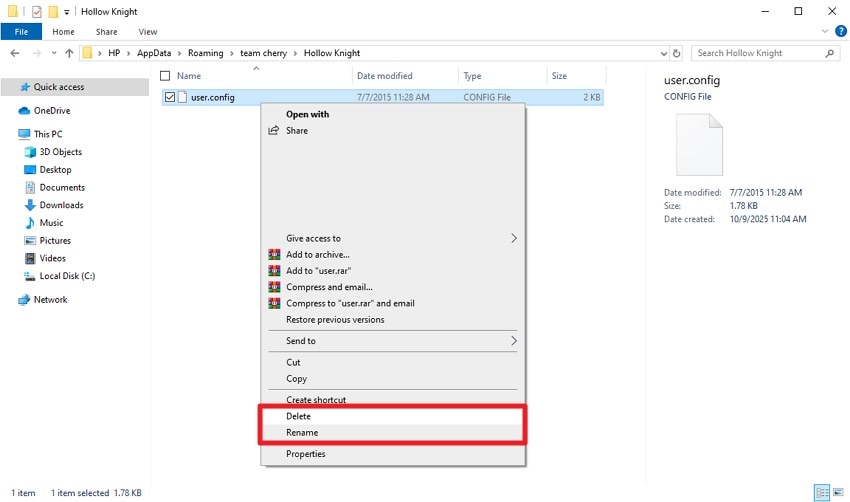Choose Share from the context menu
The width and height of the screenshot is (850, 502).
coord(393,131)
